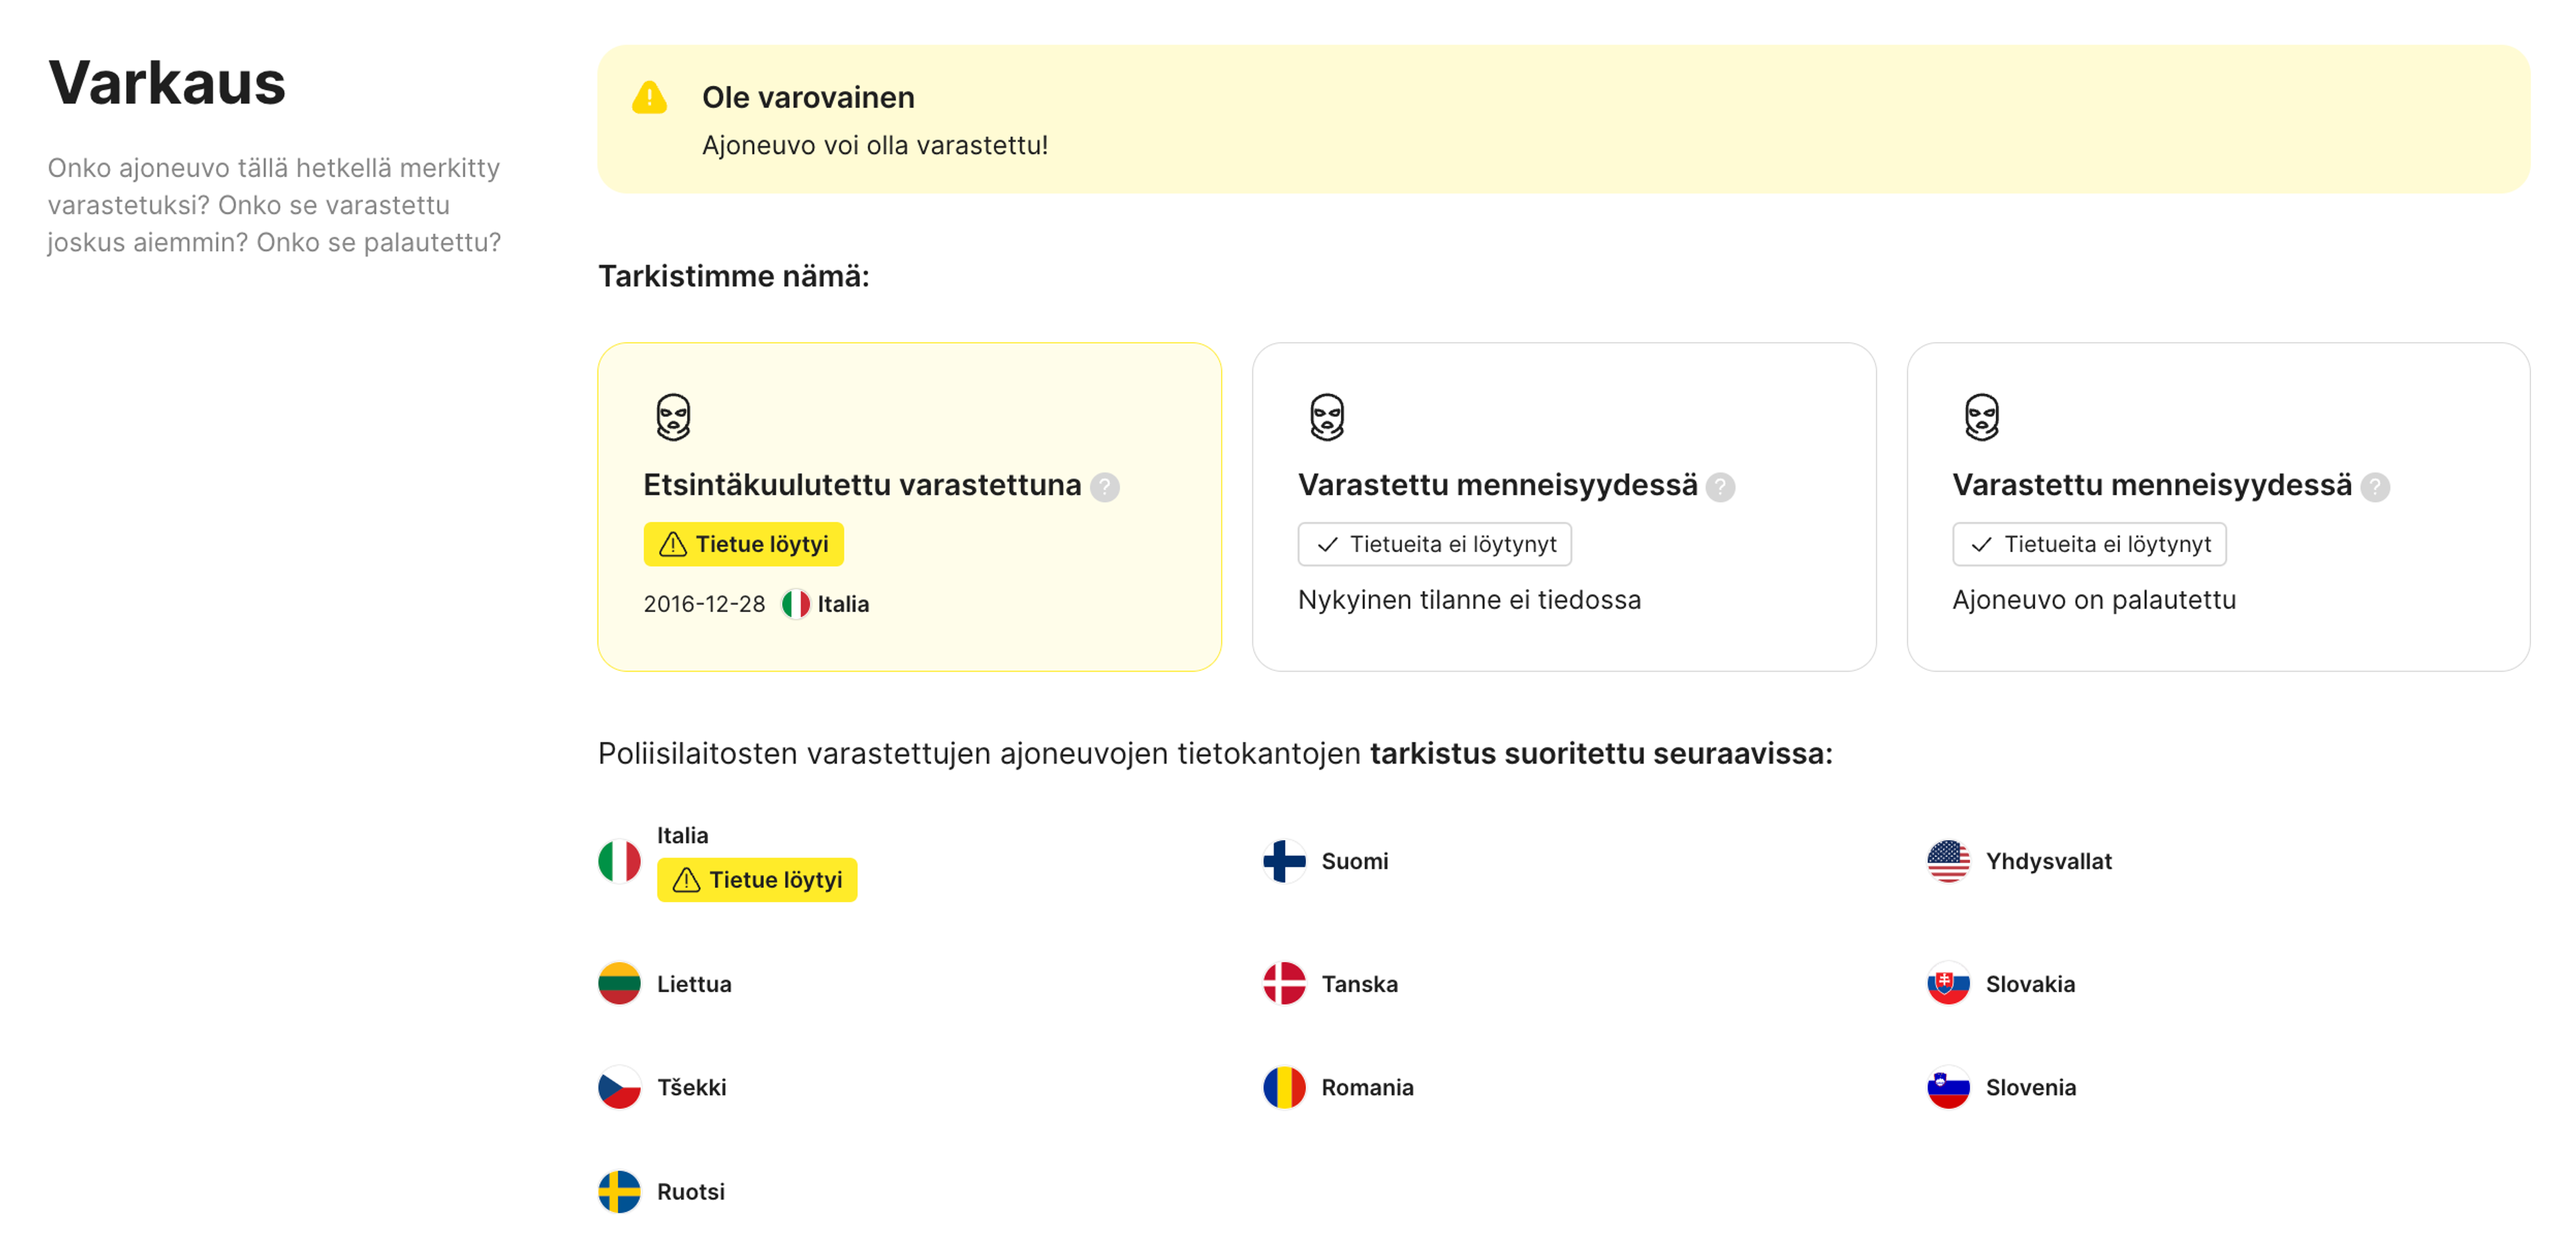Click the Yhdysvallat flag icon
Screen dimensions: 2576x1260
(x=1948, y=861)
